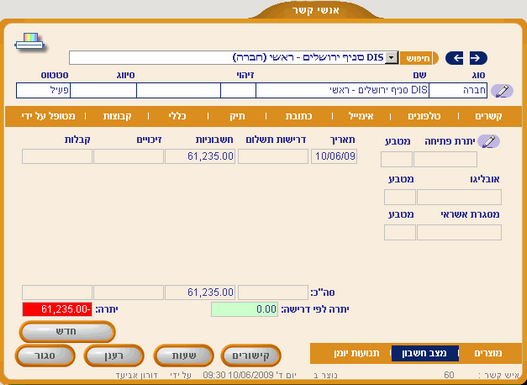Click the יתרת פתיחה amount field
This screenshot has width=527, height=385.
pos(445,159)
